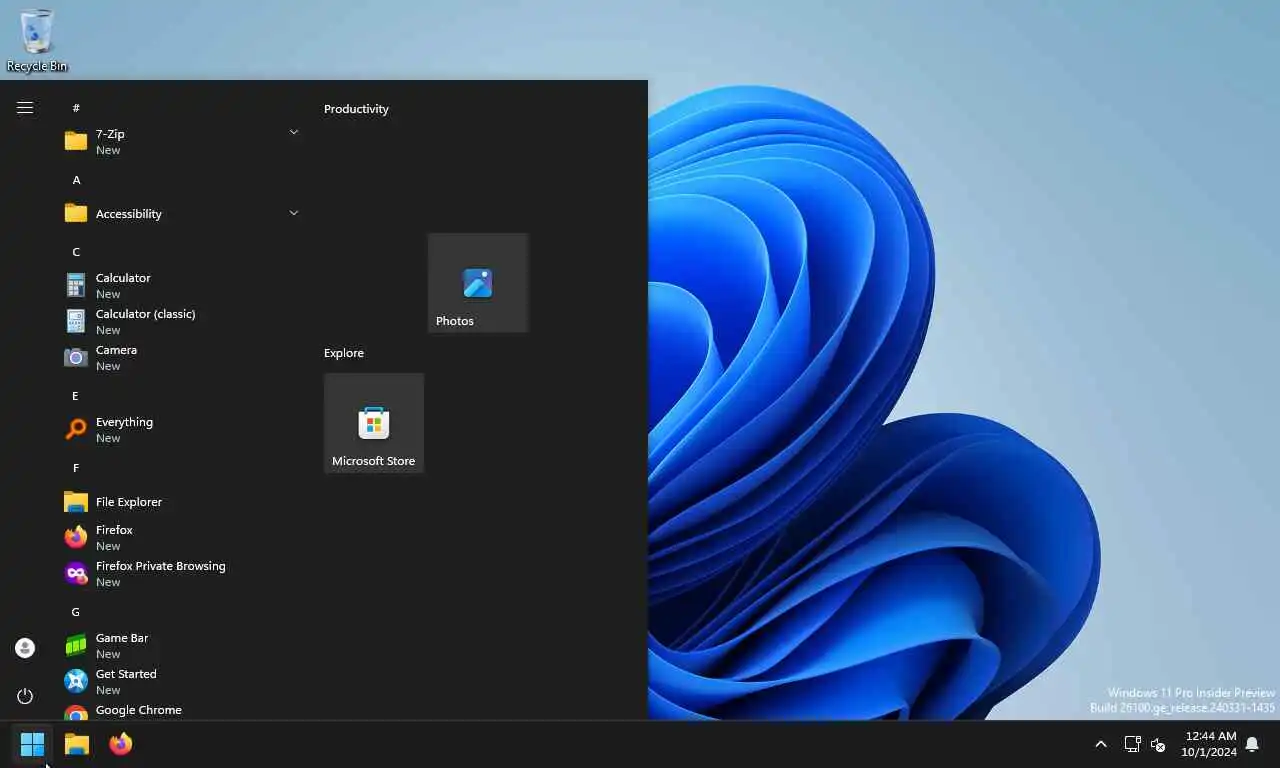Launch Firefox from the taskbar

[x=121, y=744]
